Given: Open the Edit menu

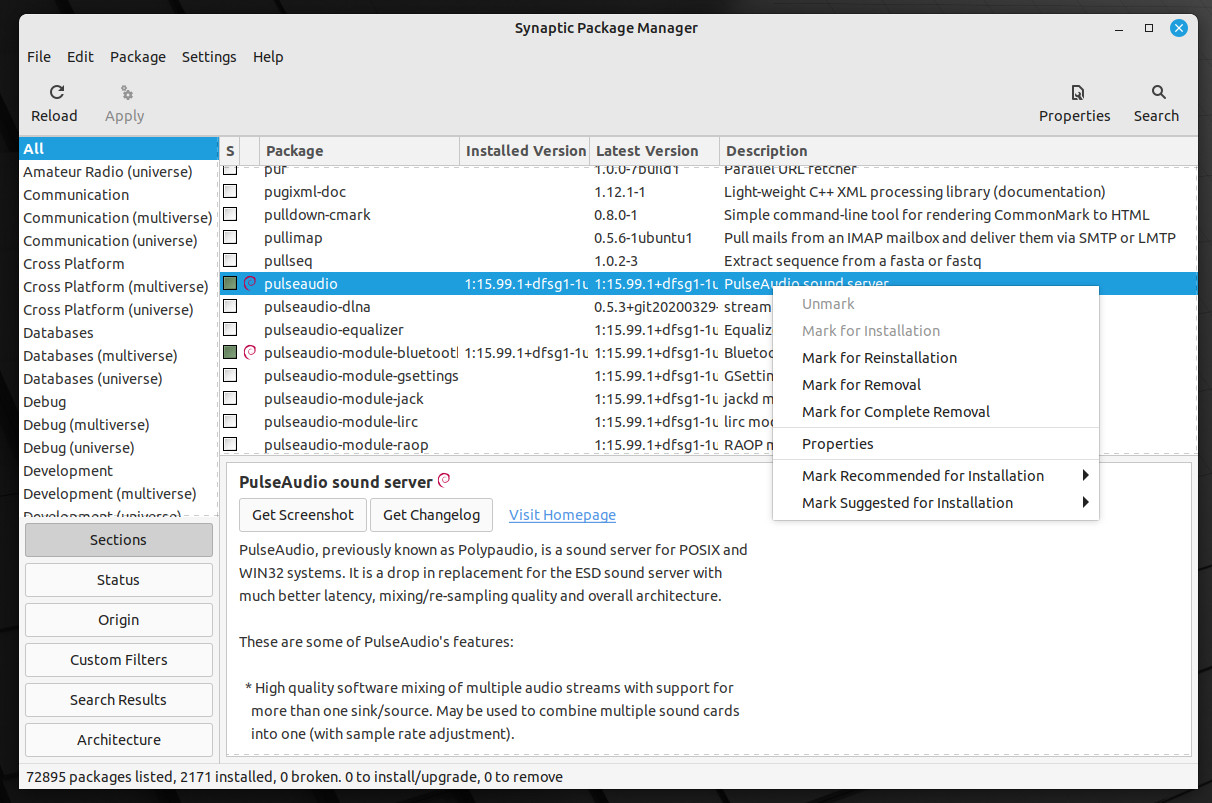Looking at the screenshot, I should click(x=81, y=57).
